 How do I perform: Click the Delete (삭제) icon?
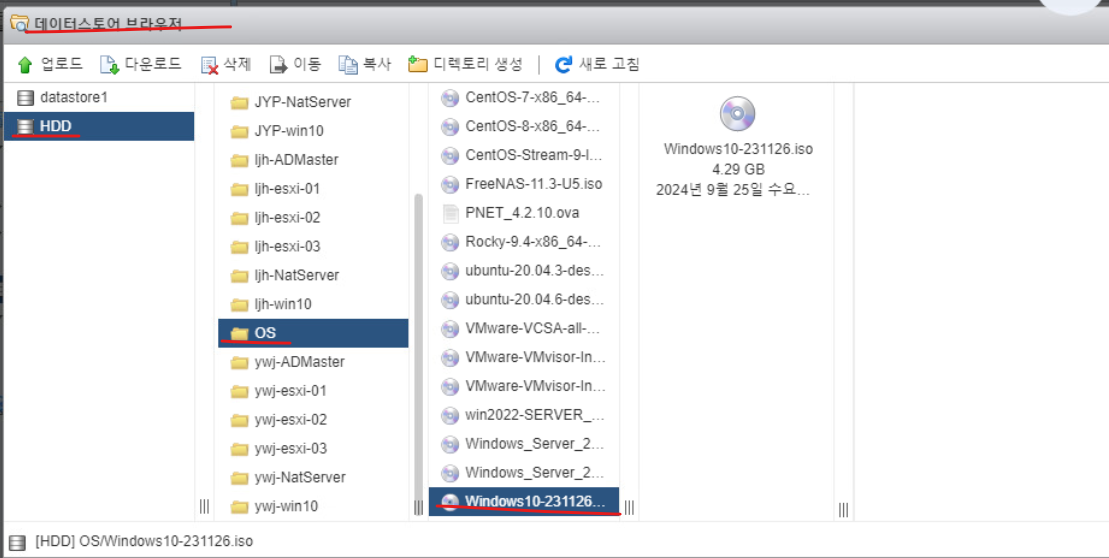pos(209,65)
